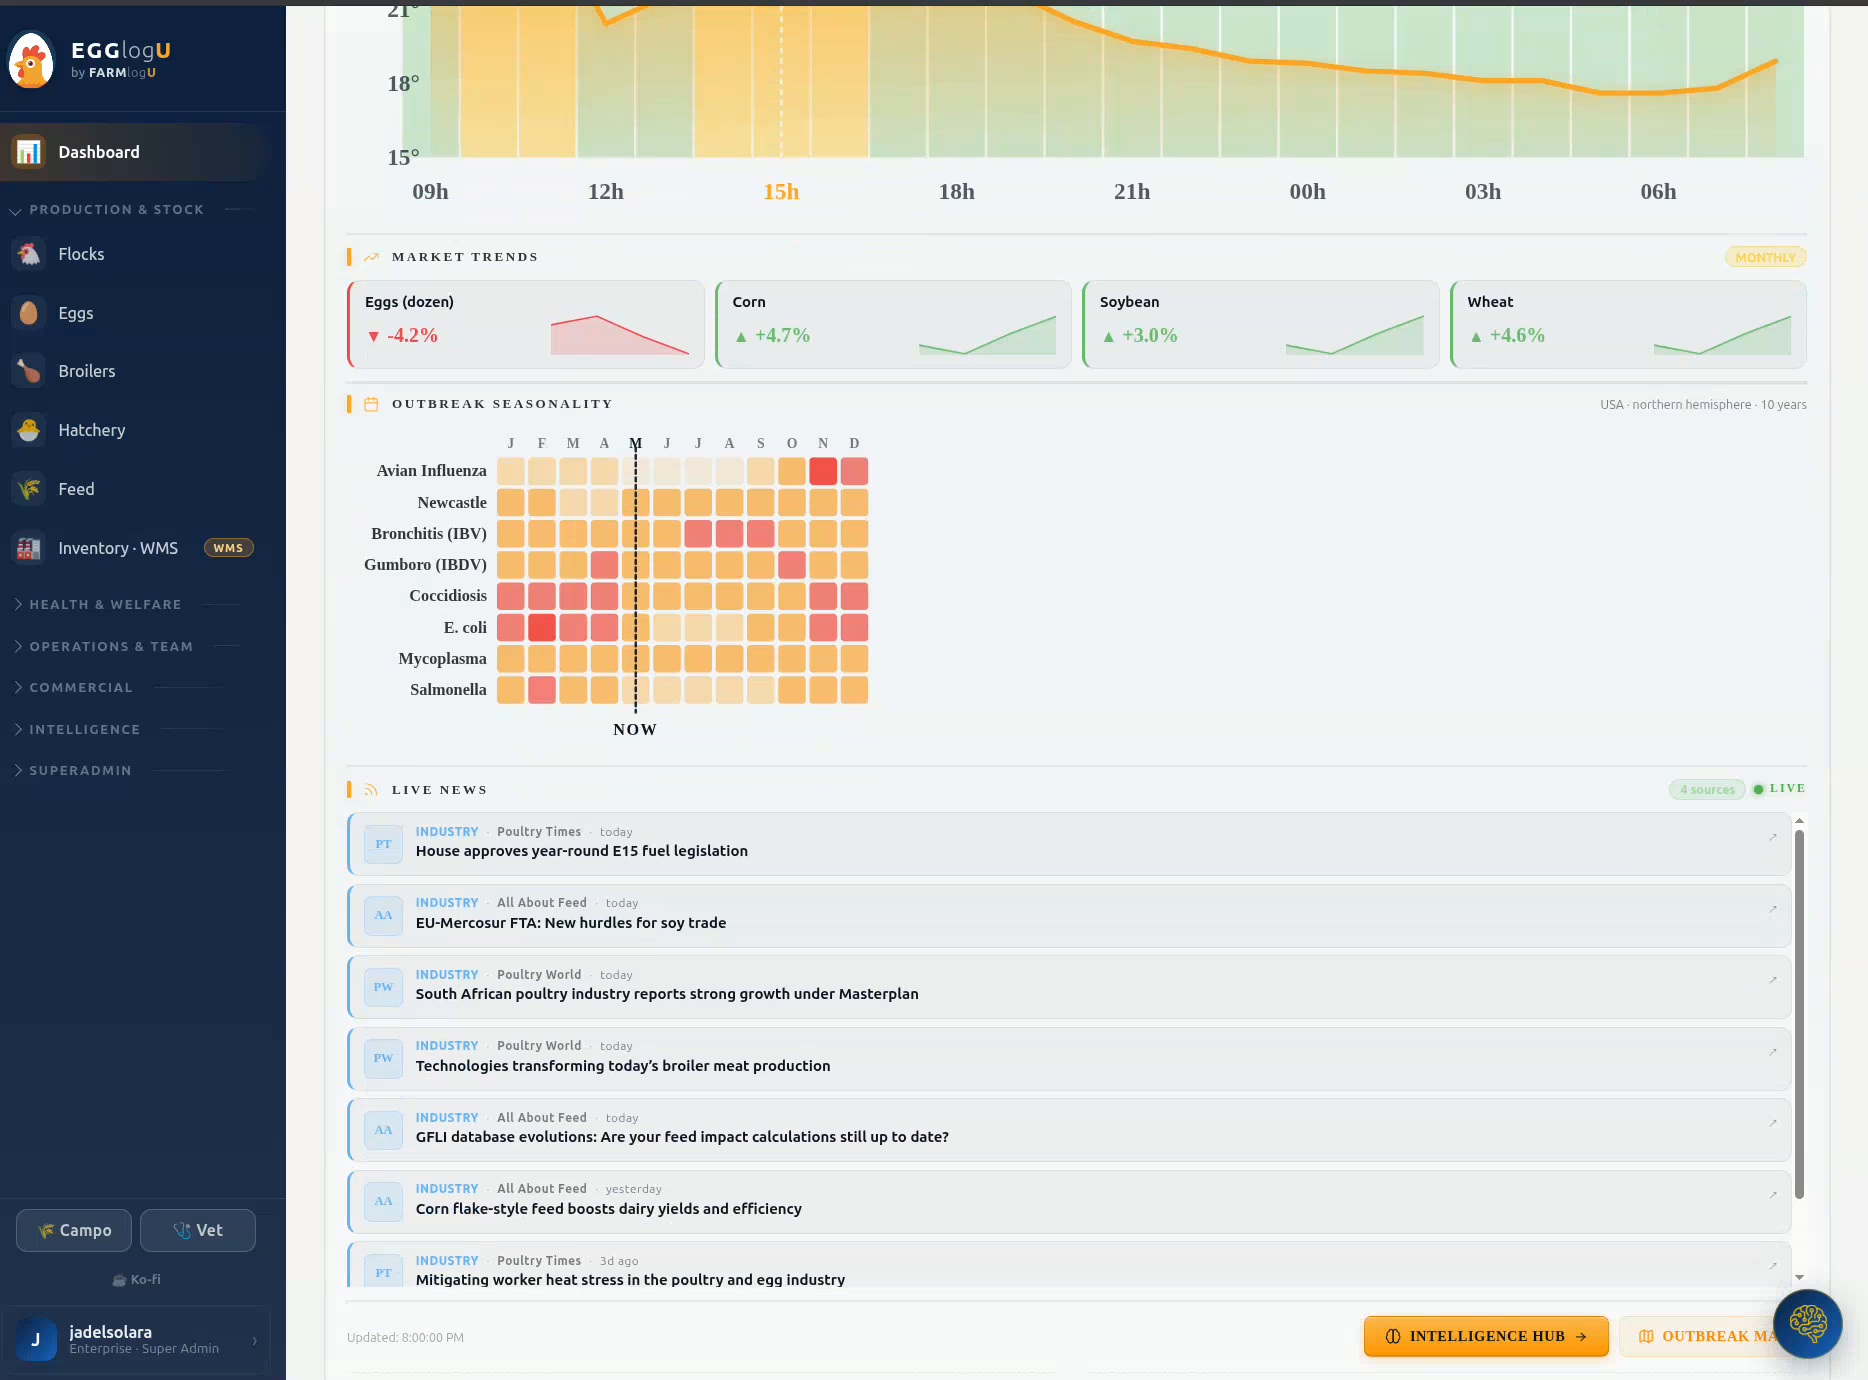Click the Feed wheat icon

pyautogui.click(x=29, y=489)
